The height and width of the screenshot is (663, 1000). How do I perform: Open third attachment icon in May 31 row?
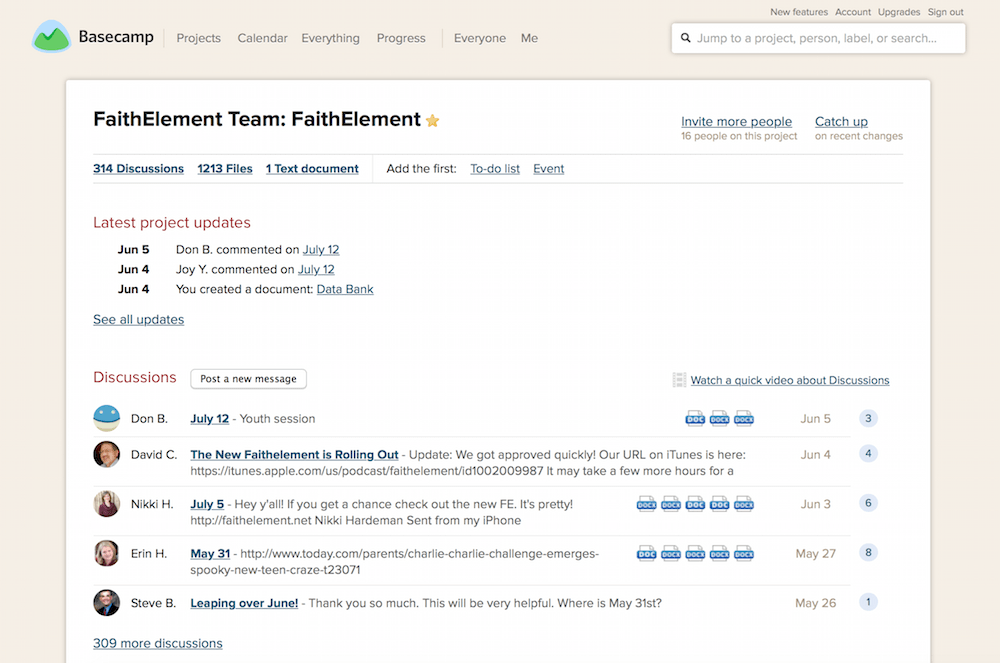[x=695, y=553]
